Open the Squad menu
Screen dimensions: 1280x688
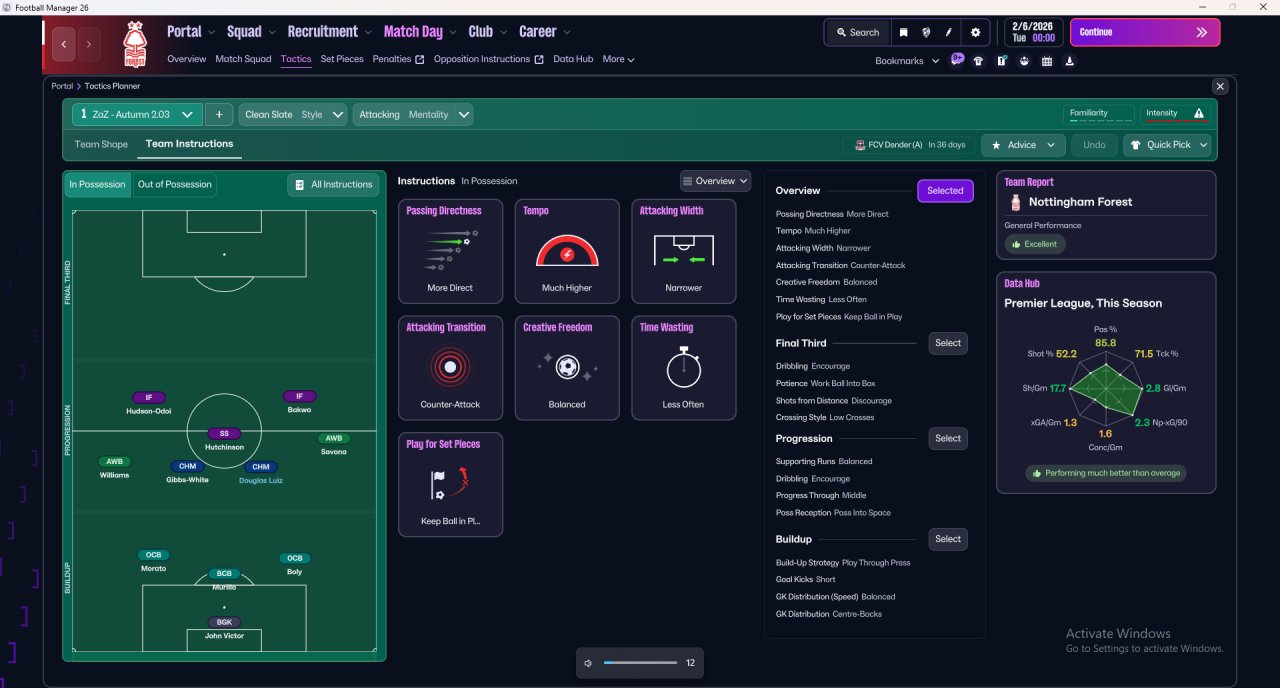click(250, 32)
